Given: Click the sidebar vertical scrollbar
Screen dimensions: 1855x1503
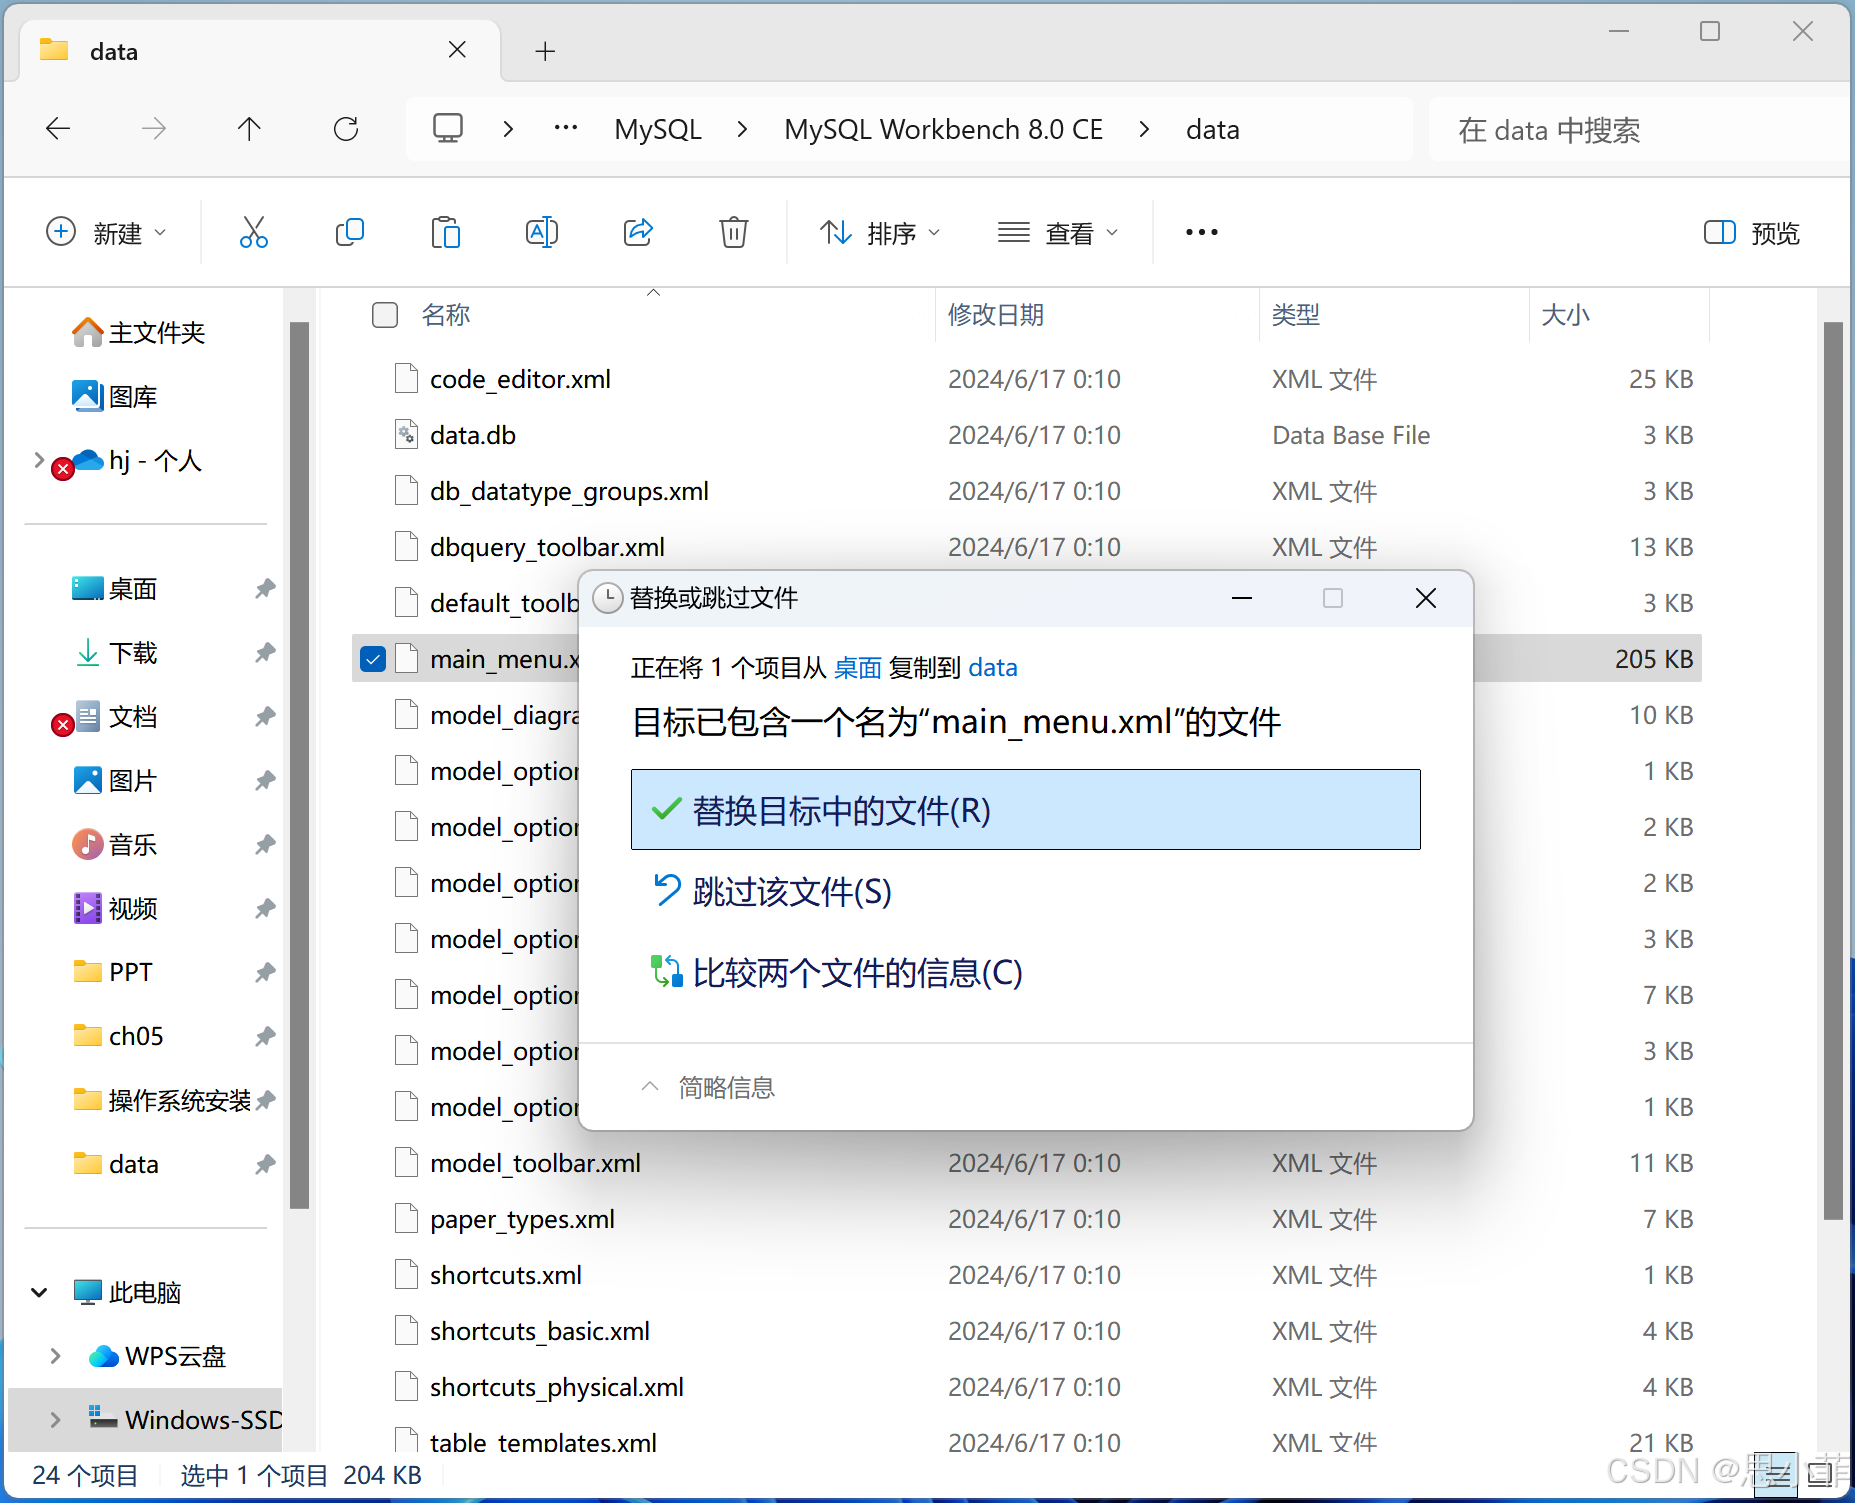Looking at the screenshot, I should click(x=299, y=765).
